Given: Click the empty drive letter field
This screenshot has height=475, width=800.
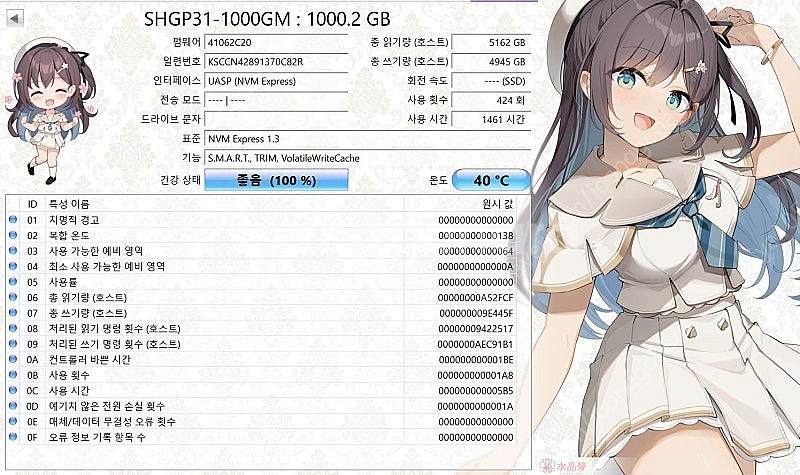Looking at the screenshot, I should click(276, 119).
